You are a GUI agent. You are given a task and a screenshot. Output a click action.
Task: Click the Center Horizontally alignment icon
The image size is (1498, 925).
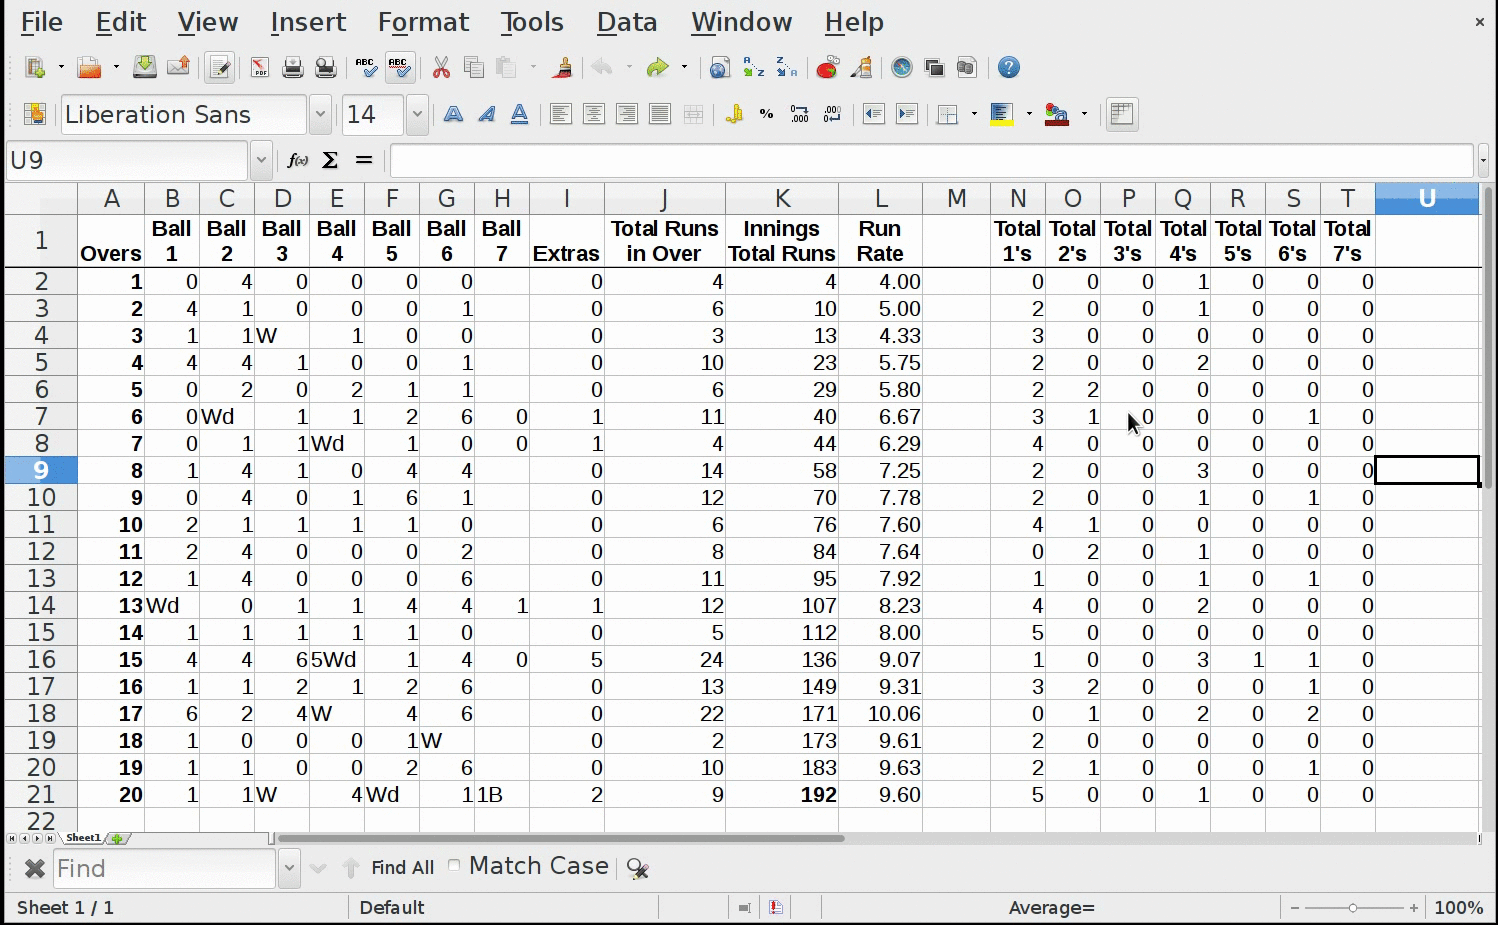pos(594,115)
